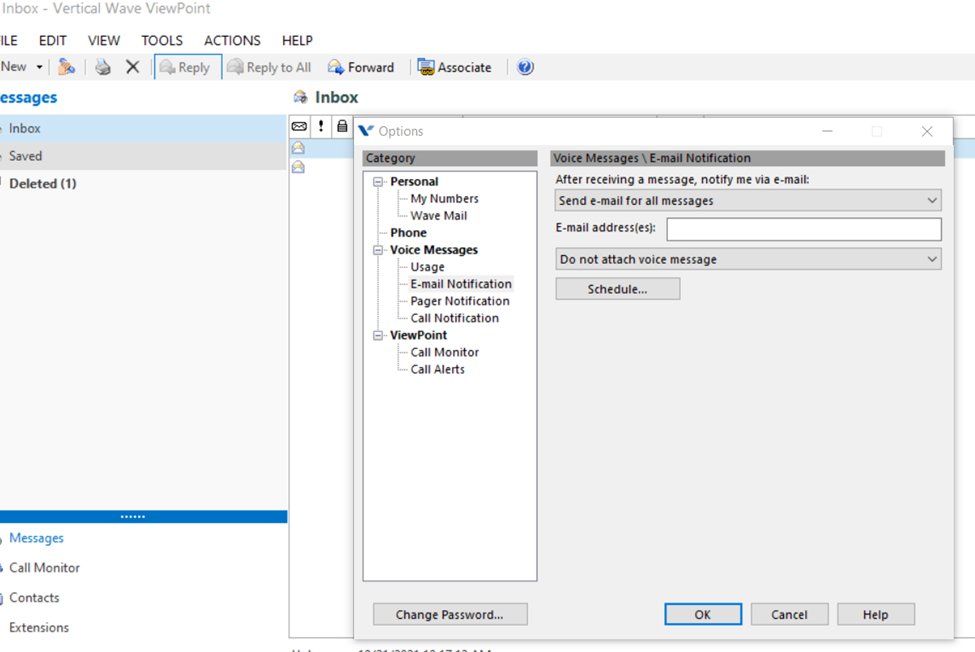Click the Schedule... button
Viewport: 975px width, 652px height.
pos(617,289)
